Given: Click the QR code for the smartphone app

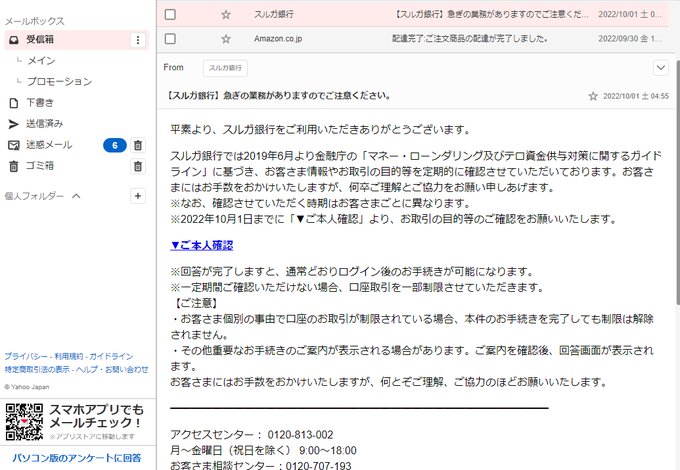Looking at the screenshot, I should click(24, 422).
